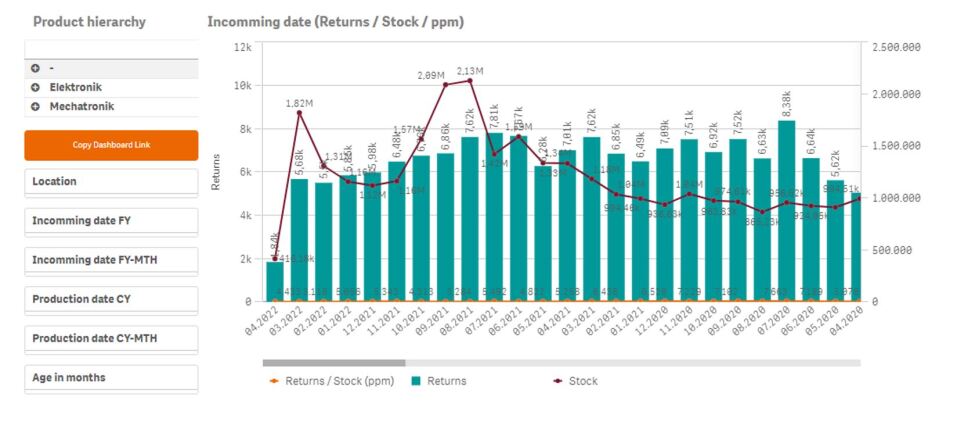Select the Returns bar for 05.2020

click(836, 241)
